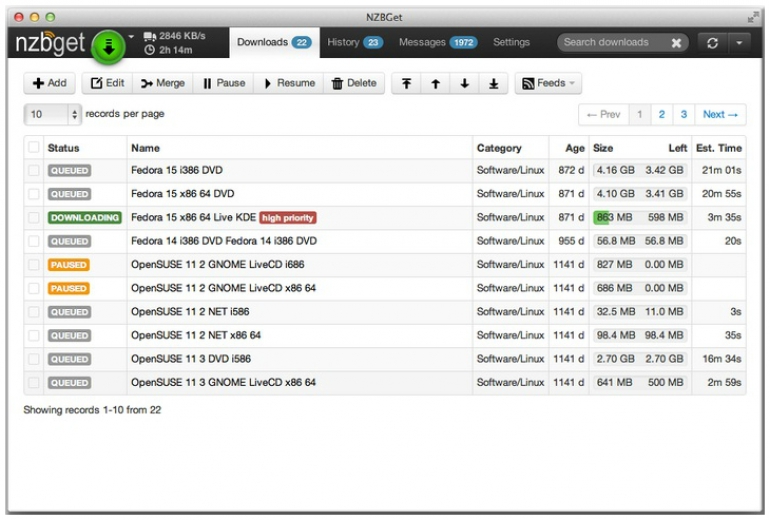The image size is (770, 520).
Task: Click PAUSED badge of OpenSUSE 11 2 GNOME LiveCD x86 64
Action: click(69, 288)
